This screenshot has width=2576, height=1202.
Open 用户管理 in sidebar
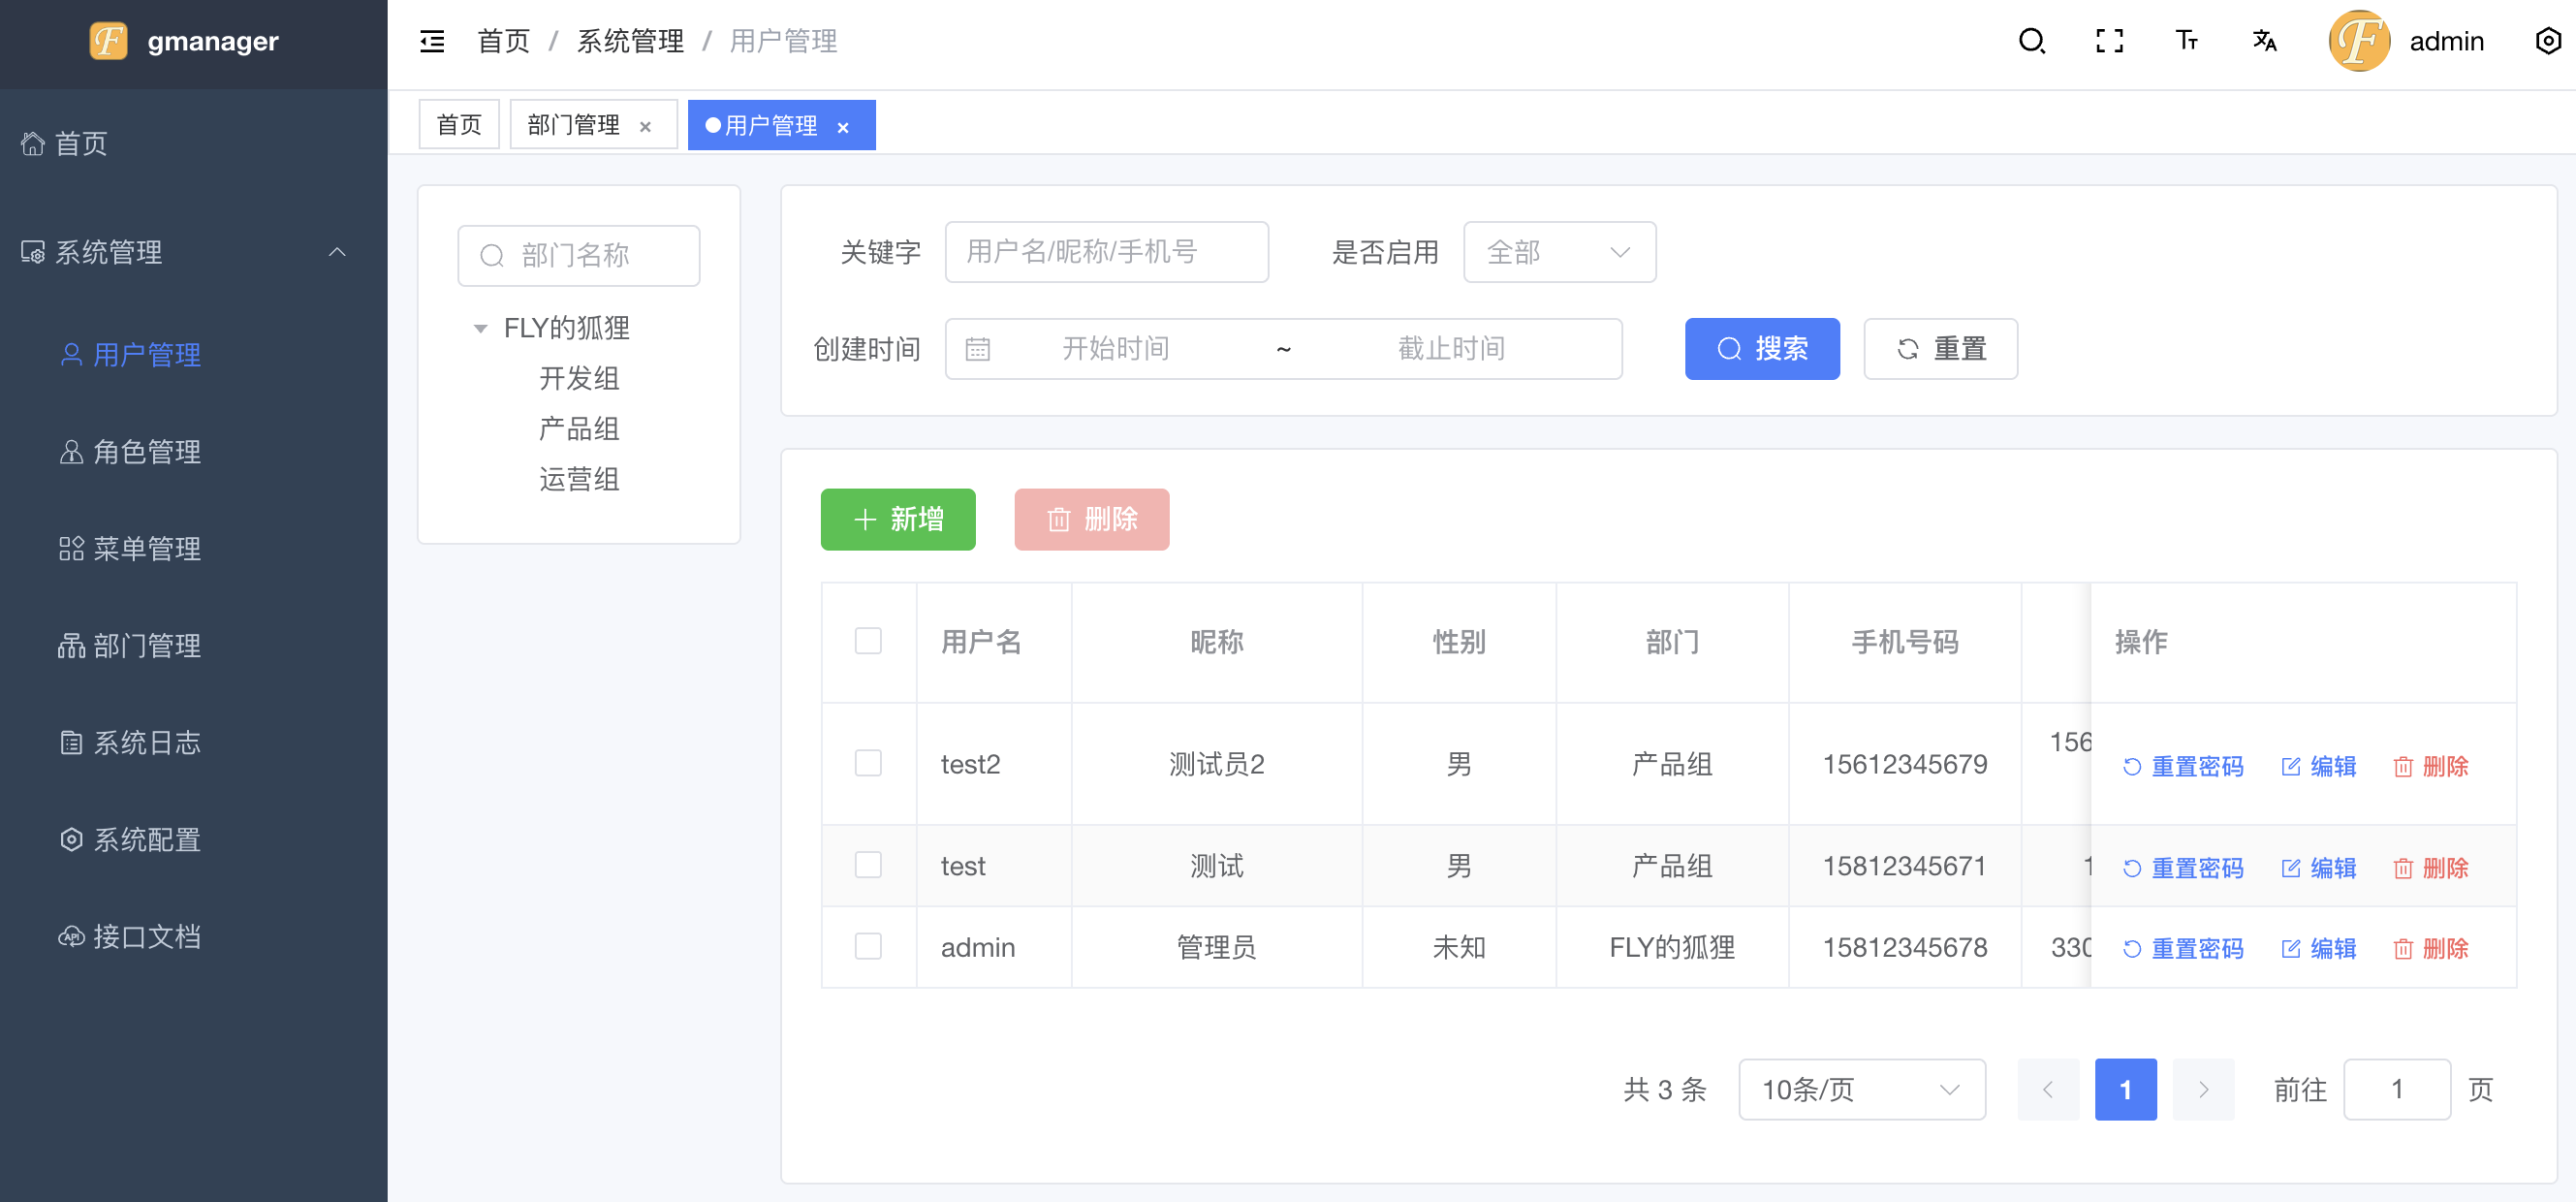click(x=194, y=354)
